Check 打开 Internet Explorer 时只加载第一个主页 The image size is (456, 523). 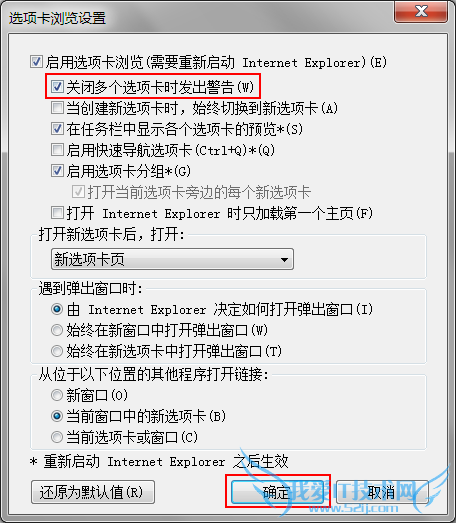pos(57,213)
